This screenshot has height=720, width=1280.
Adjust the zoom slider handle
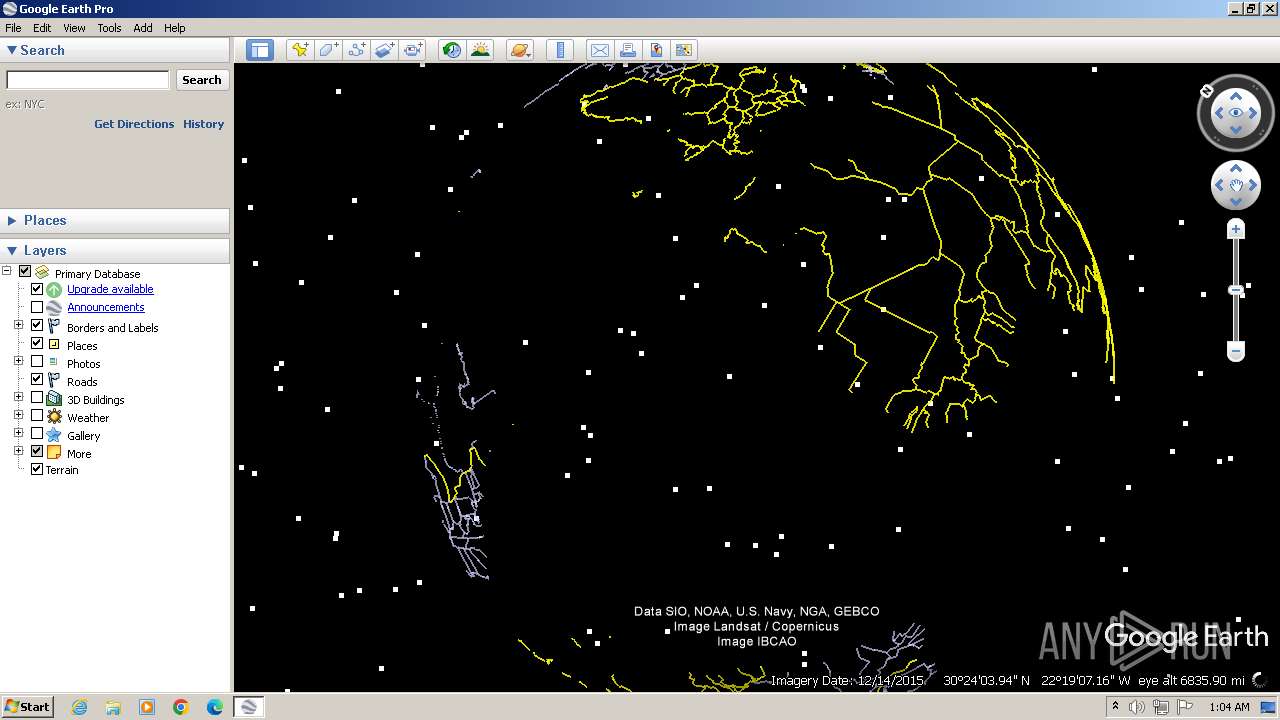[1236, 290]
